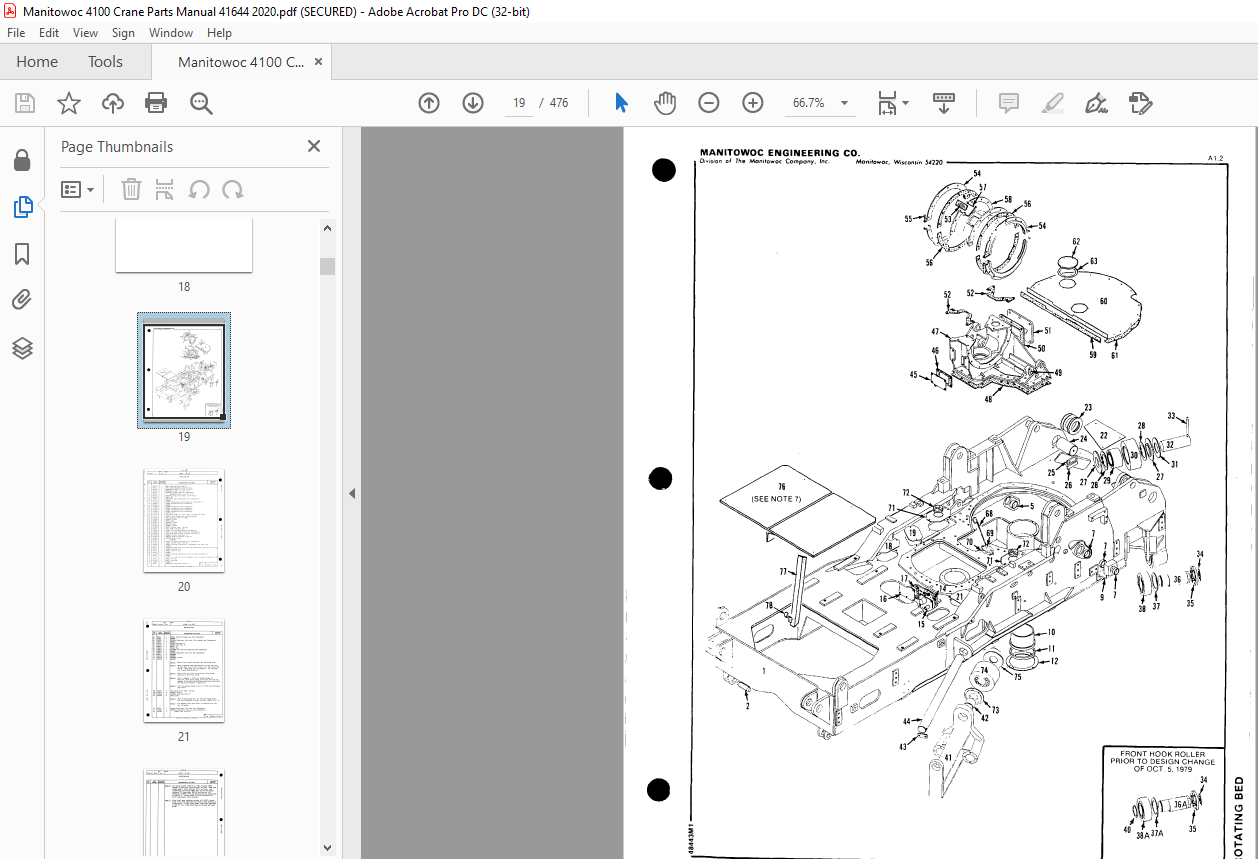Toggle the Page Thumbnails sidebar icon

(x=22, y=208)
